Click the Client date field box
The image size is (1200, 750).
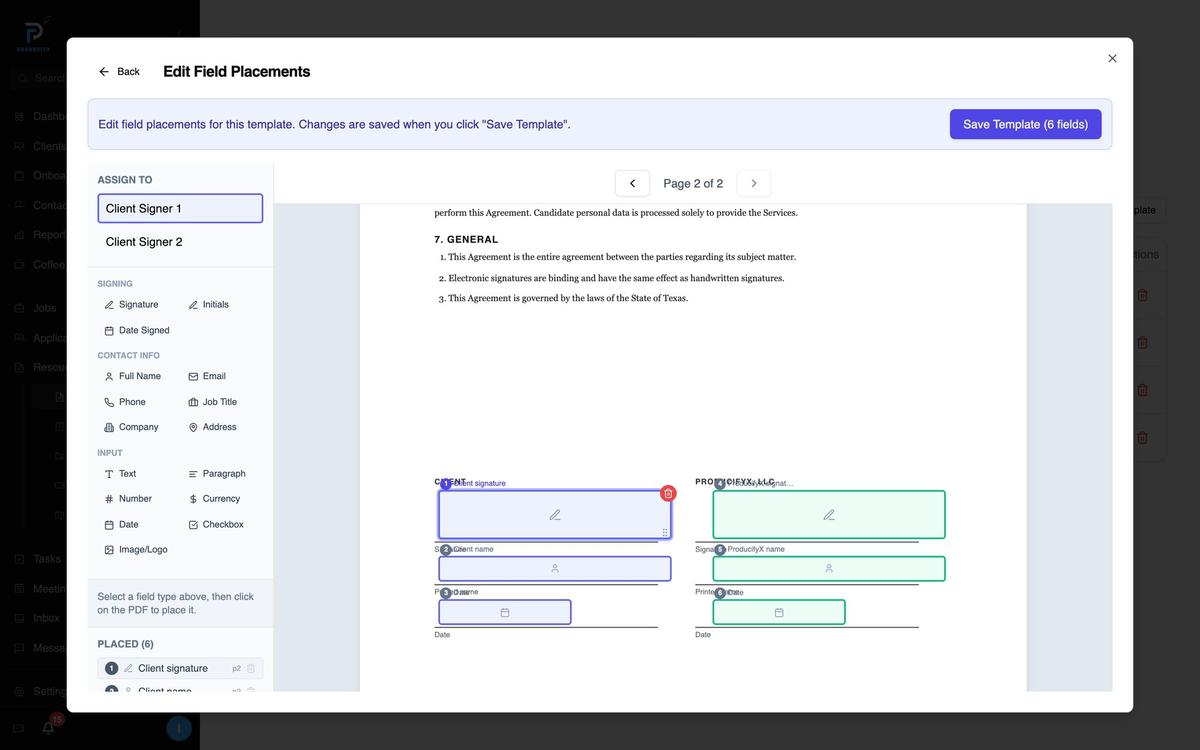(x=505, y=612)
